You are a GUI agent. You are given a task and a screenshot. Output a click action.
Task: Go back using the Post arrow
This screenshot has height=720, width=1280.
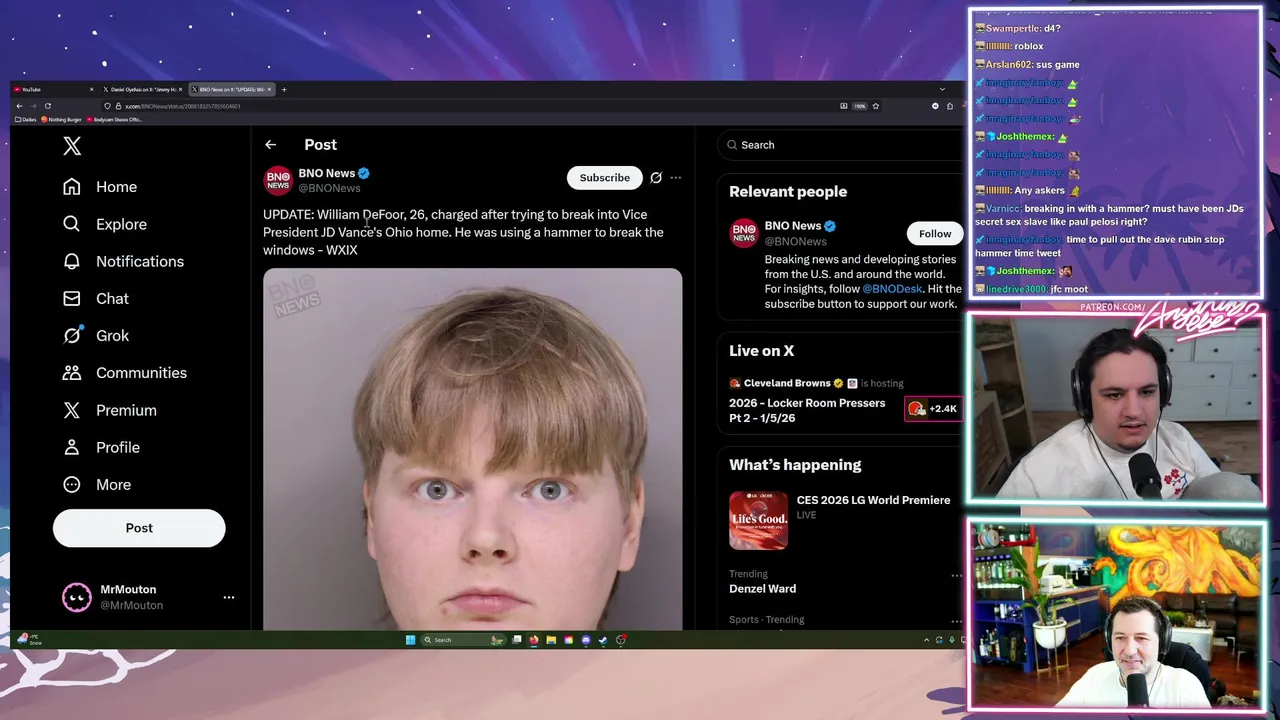[270, 145]
